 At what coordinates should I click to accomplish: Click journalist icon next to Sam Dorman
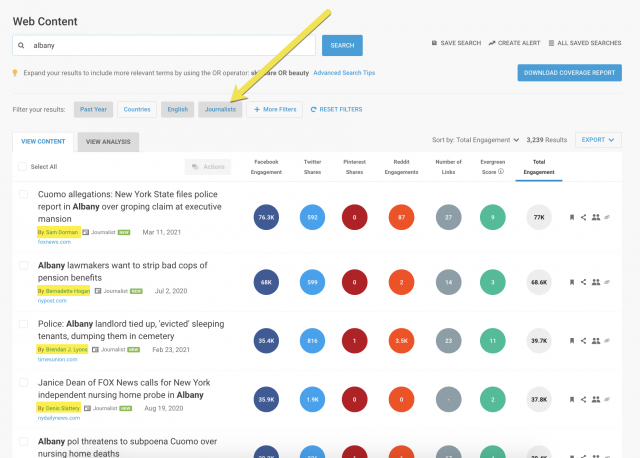tap(86, 232)
